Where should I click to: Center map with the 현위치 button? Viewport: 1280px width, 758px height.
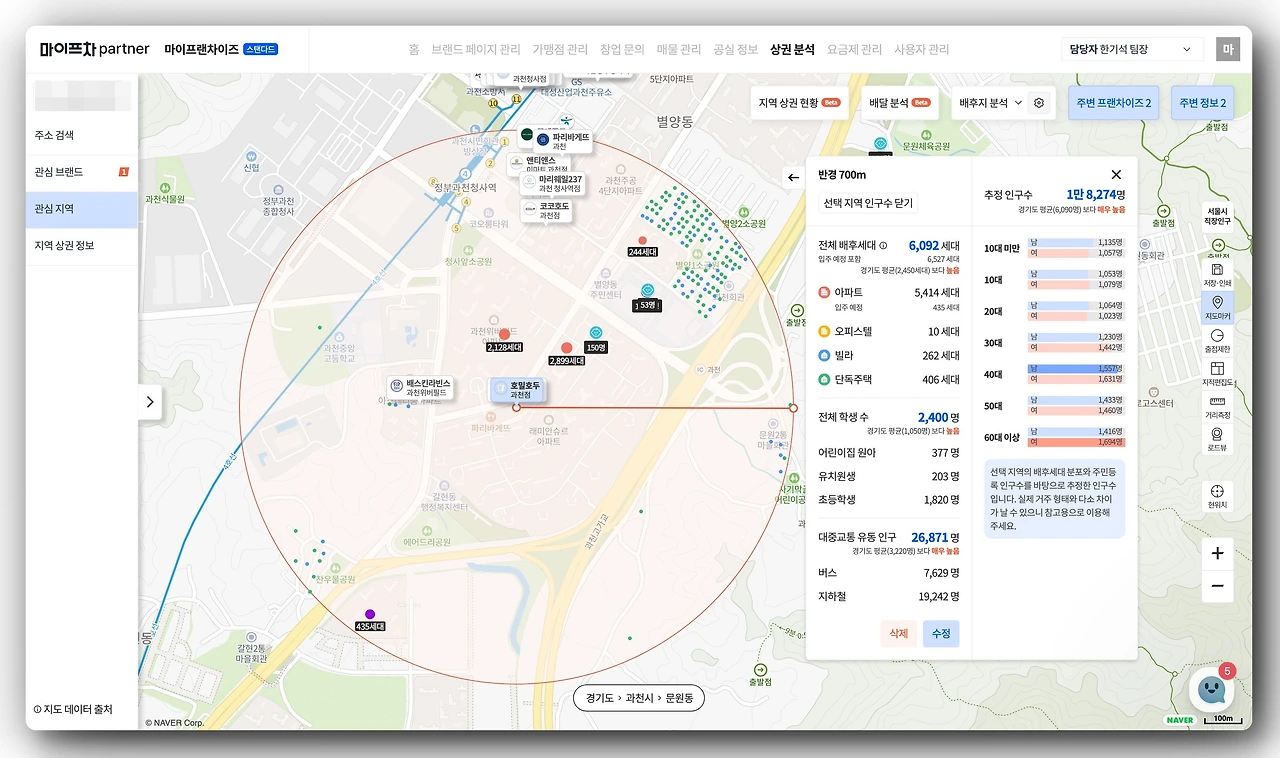click(1217, 497)
